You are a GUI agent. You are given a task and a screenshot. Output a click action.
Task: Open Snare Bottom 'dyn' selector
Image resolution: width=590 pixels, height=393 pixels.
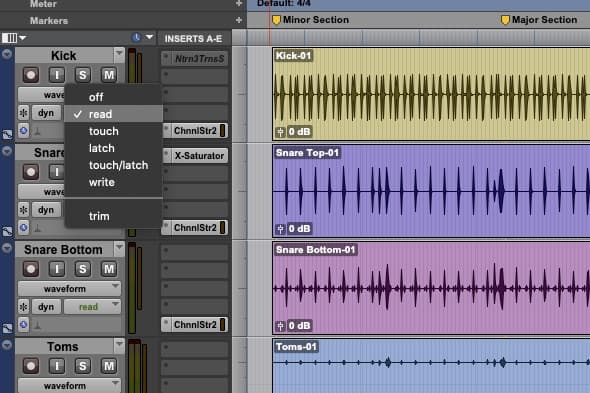46,306
